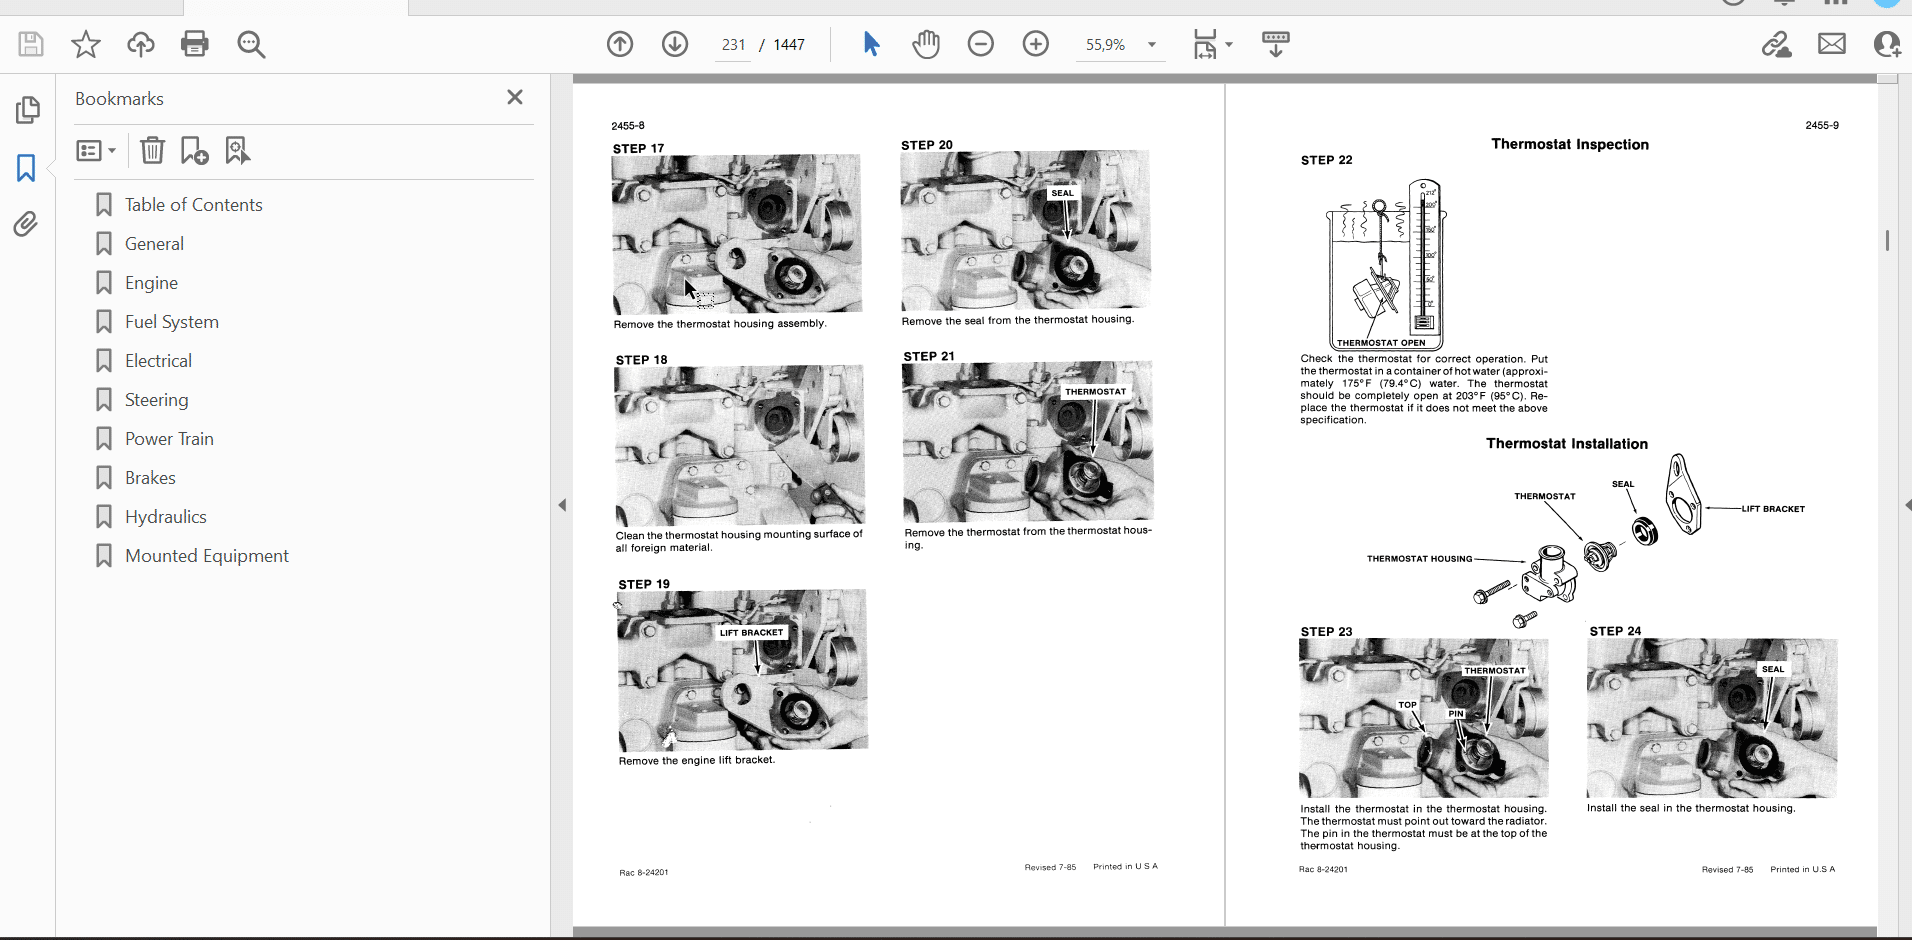This screenshot has width=1912, height=940.
Task: Toggle the page thumbnails panel
Action: click(x=27, y=110)
